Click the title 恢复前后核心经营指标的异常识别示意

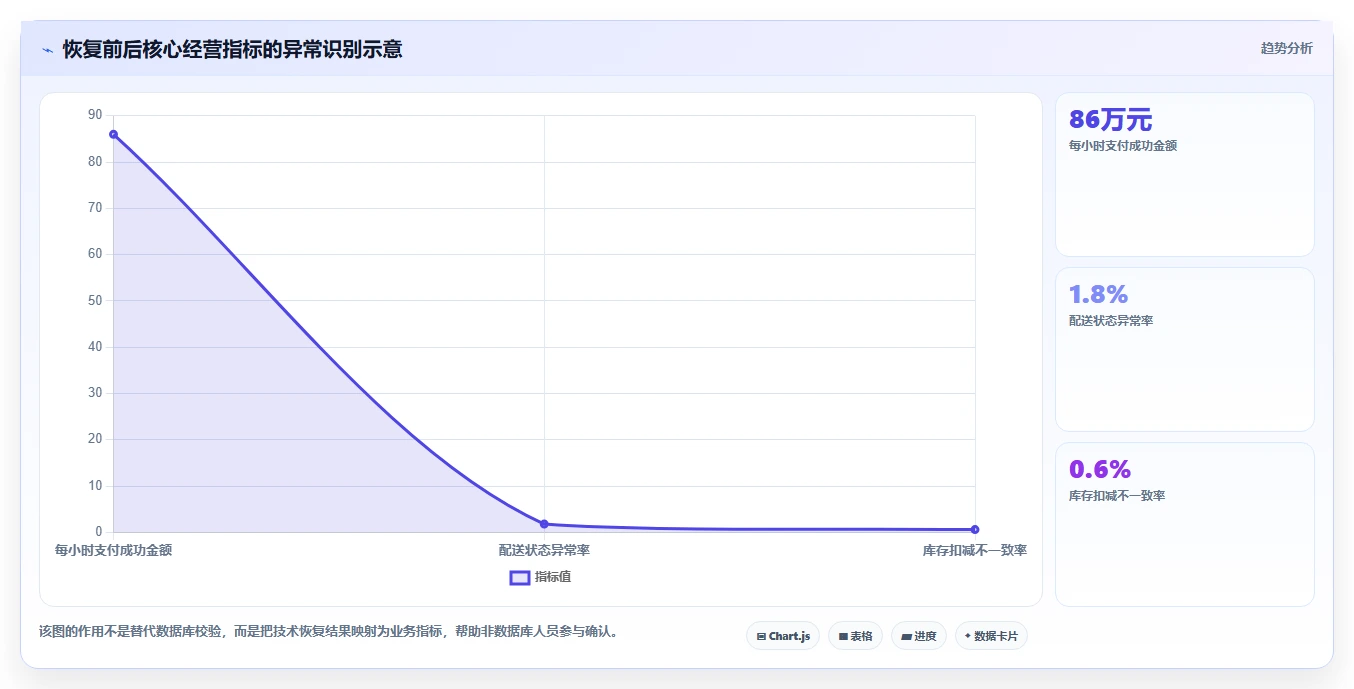(x=233, y=49)
